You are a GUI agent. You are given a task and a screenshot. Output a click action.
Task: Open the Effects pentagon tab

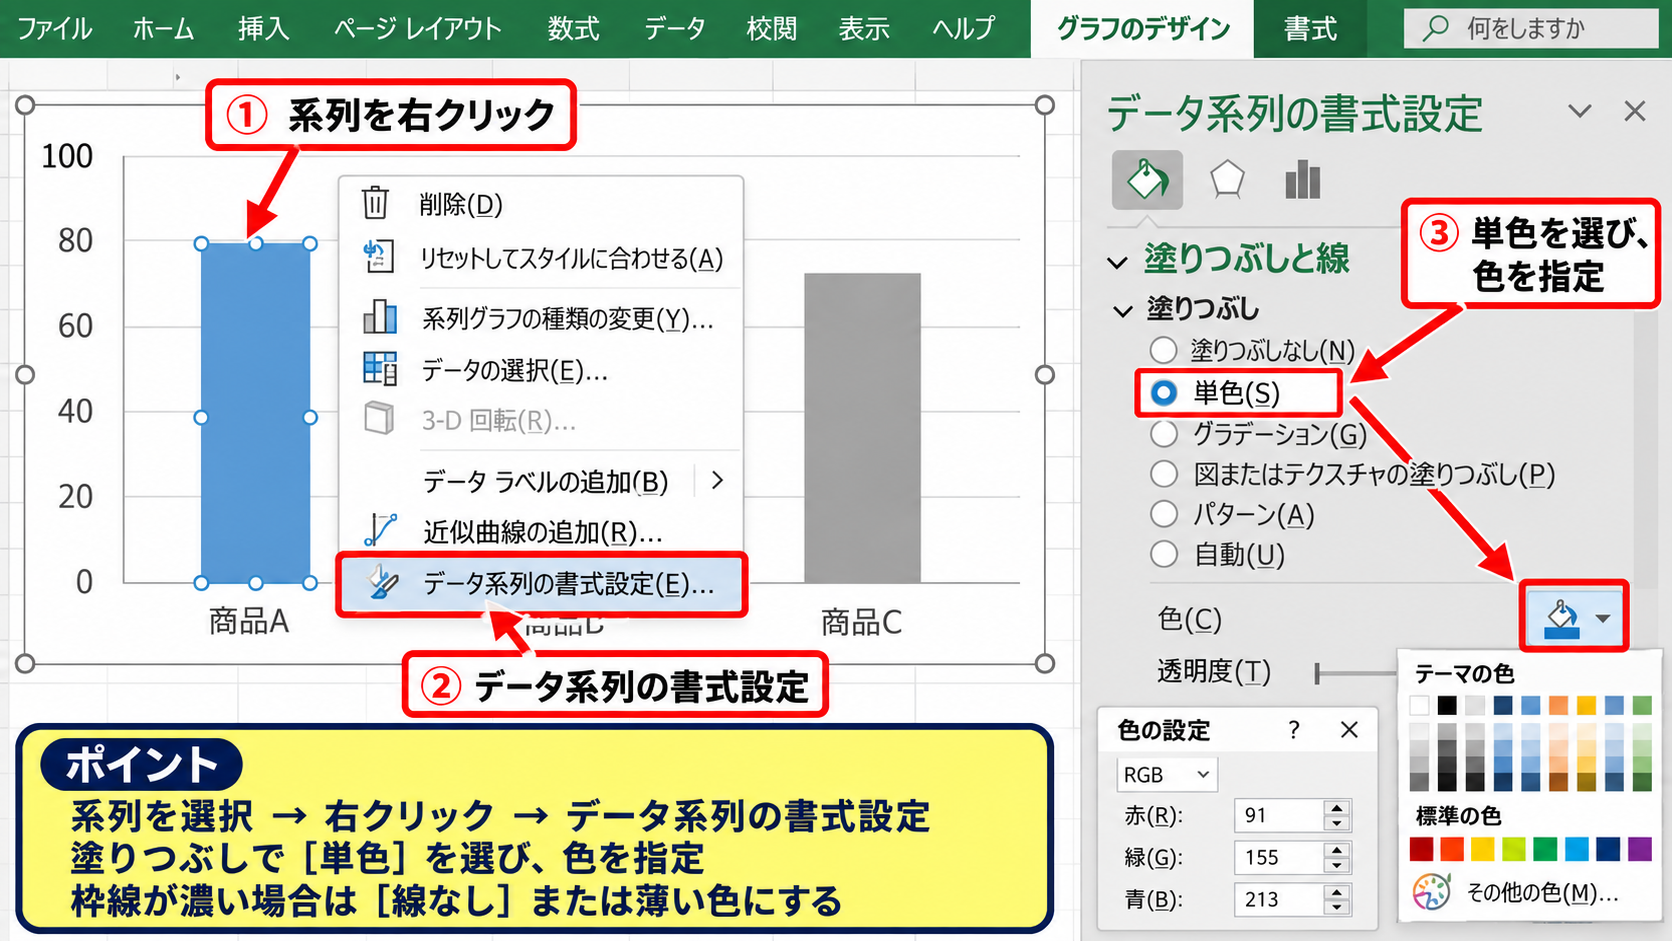[1227, 181]
